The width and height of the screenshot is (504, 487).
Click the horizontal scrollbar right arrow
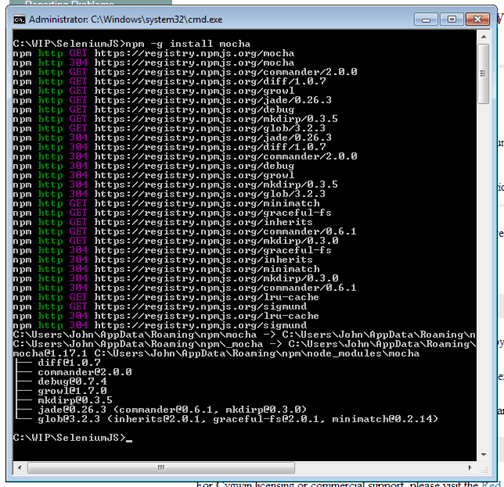[x=470, y=468]
